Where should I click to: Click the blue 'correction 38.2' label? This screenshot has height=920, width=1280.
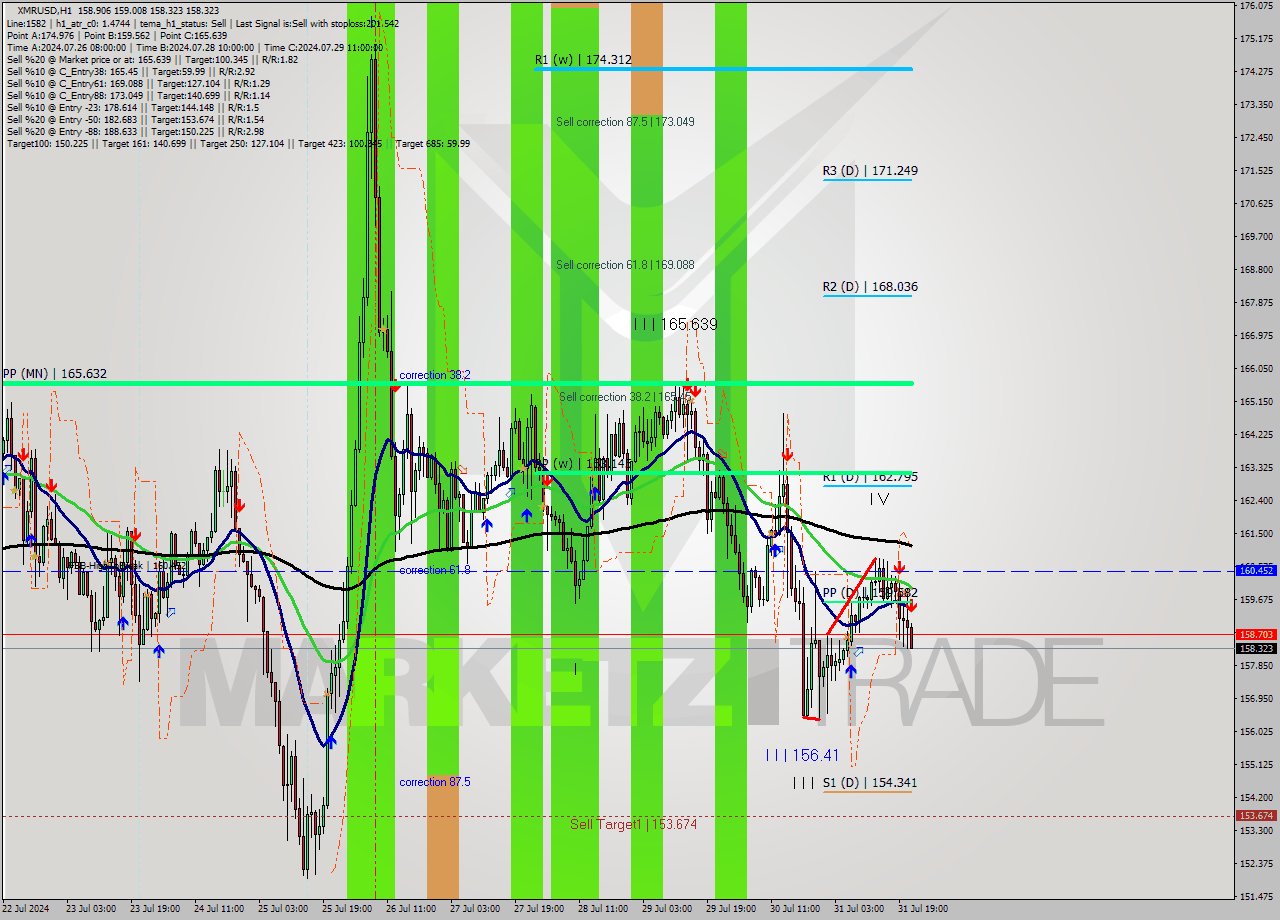pos(435,375)
